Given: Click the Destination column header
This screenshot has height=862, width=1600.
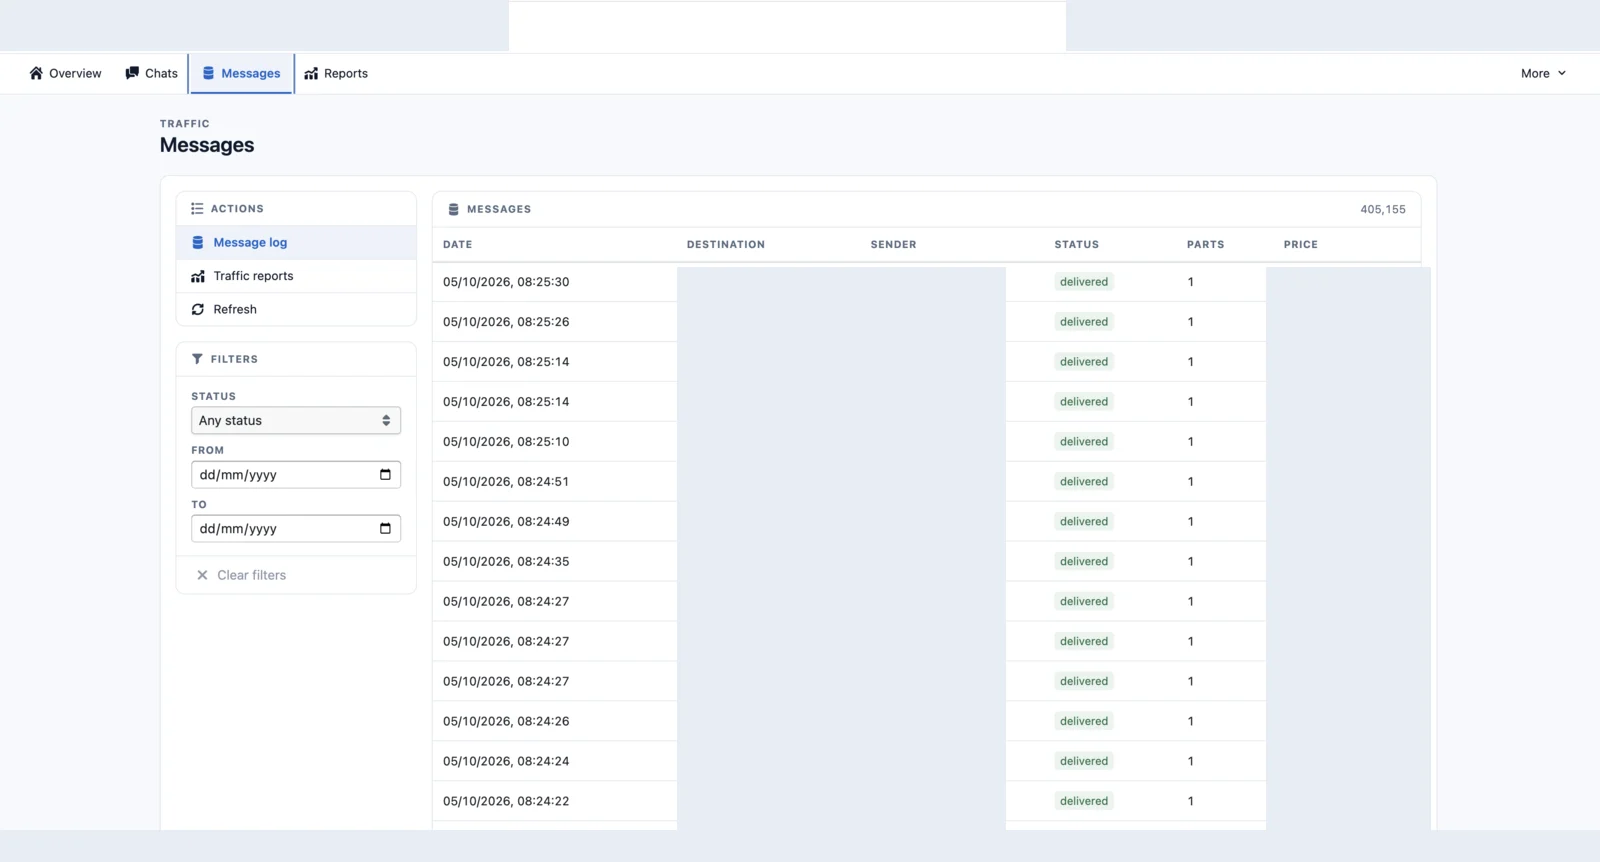Looking at the screenshot, I should (x=726, y=244).
